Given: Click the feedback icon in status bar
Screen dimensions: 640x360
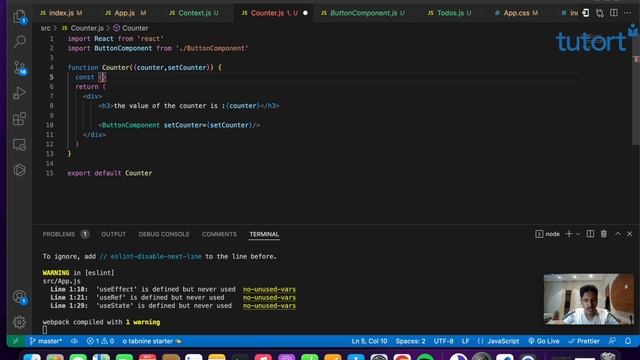Looking at the screenshot, I should coord(612,341).
